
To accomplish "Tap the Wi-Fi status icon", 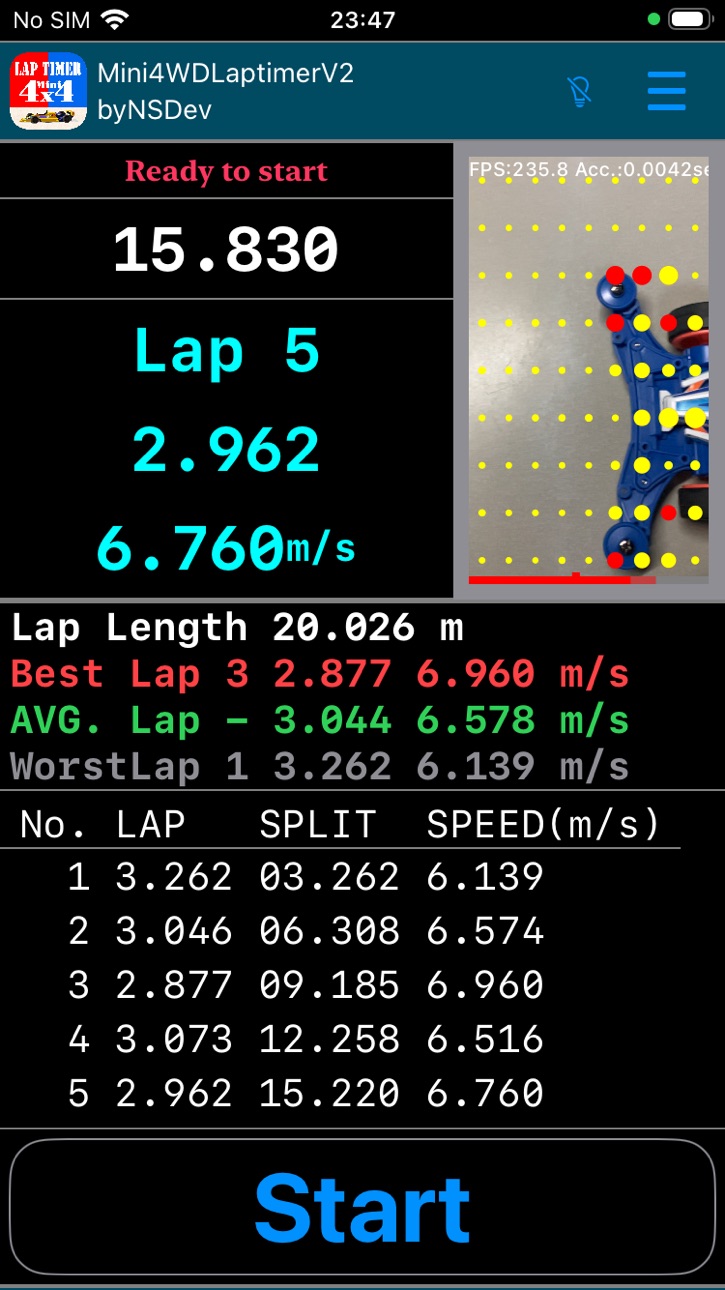I will [x=116, y=20].
